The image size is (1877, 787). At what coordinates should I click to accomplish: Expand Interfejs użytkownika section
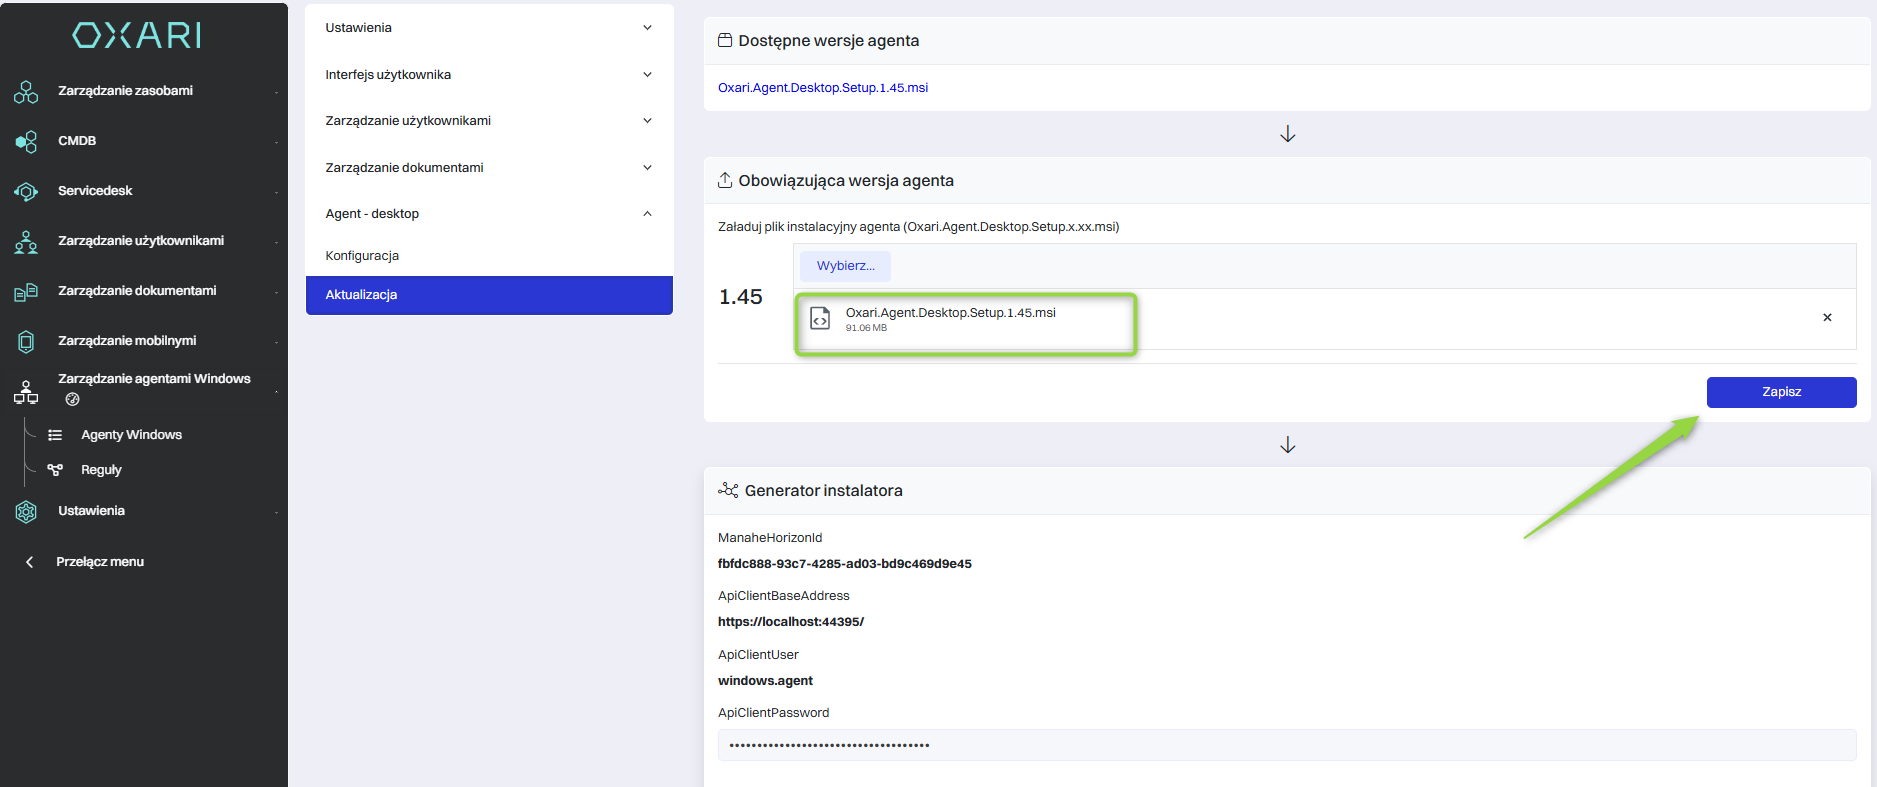tap(489, 75)
